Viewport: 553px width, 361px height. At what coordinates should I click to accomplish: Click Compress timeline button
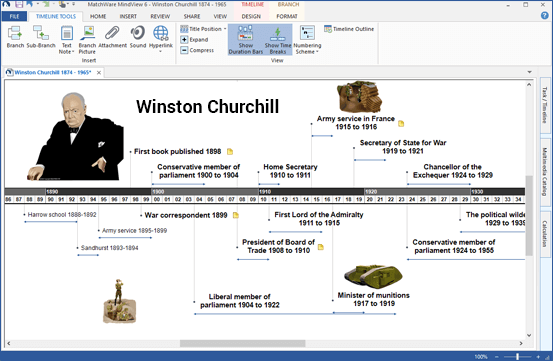point(197,50)
